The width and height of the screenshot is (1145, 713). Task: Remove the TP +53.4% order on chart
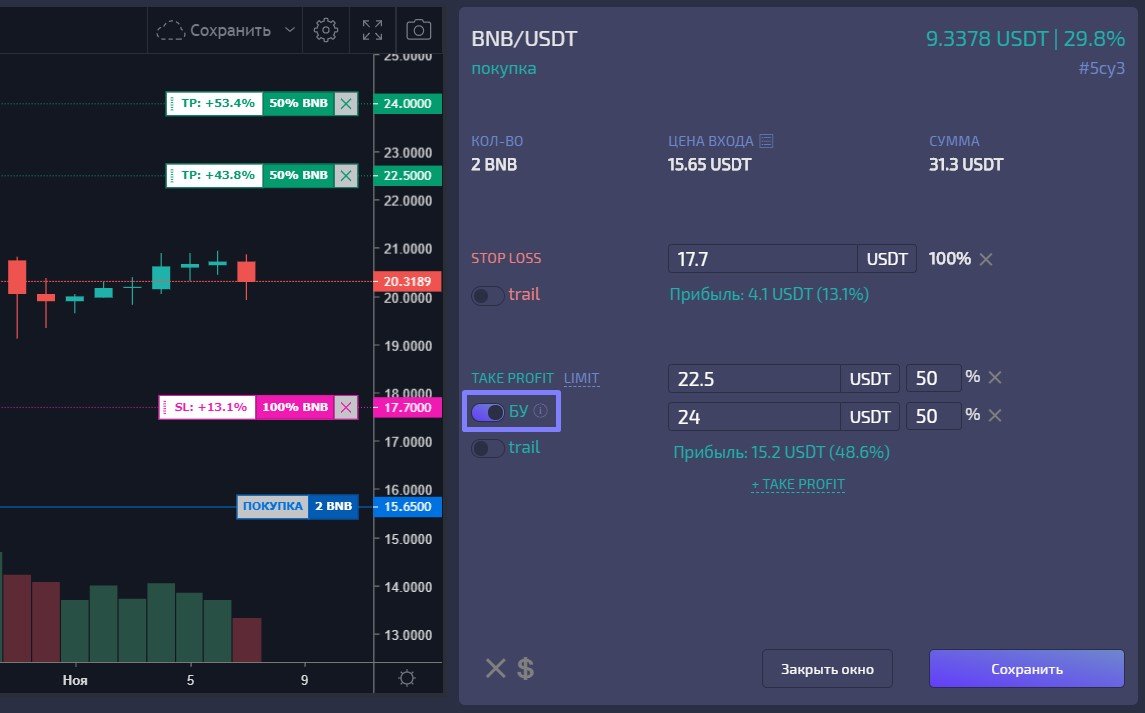click(346, 104)
